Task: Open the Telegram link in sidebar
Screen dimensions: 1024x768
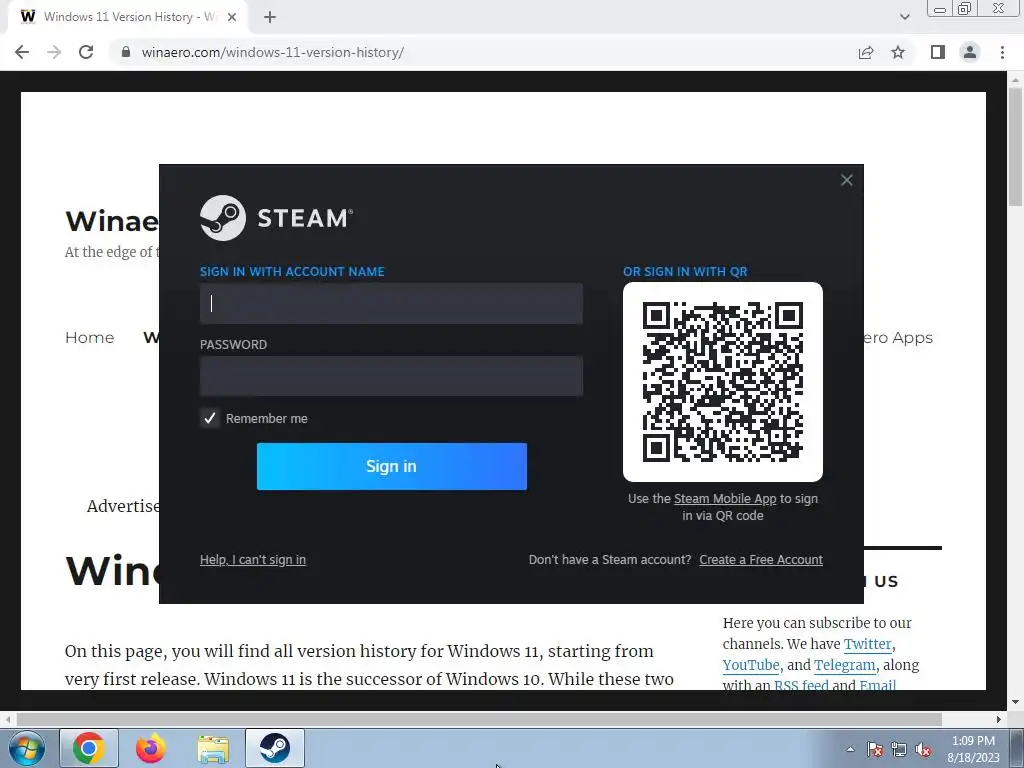Action: [844, 665]
